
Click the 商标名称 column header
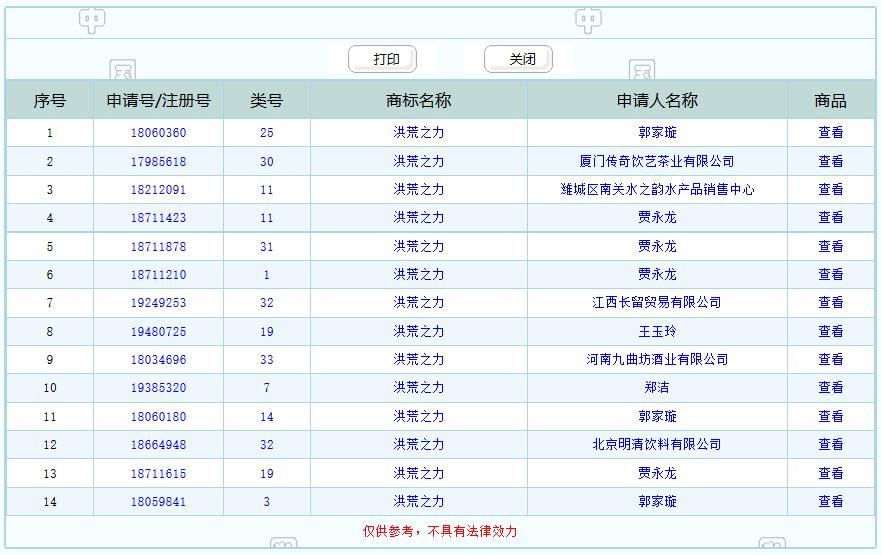[x=418, y=101]
